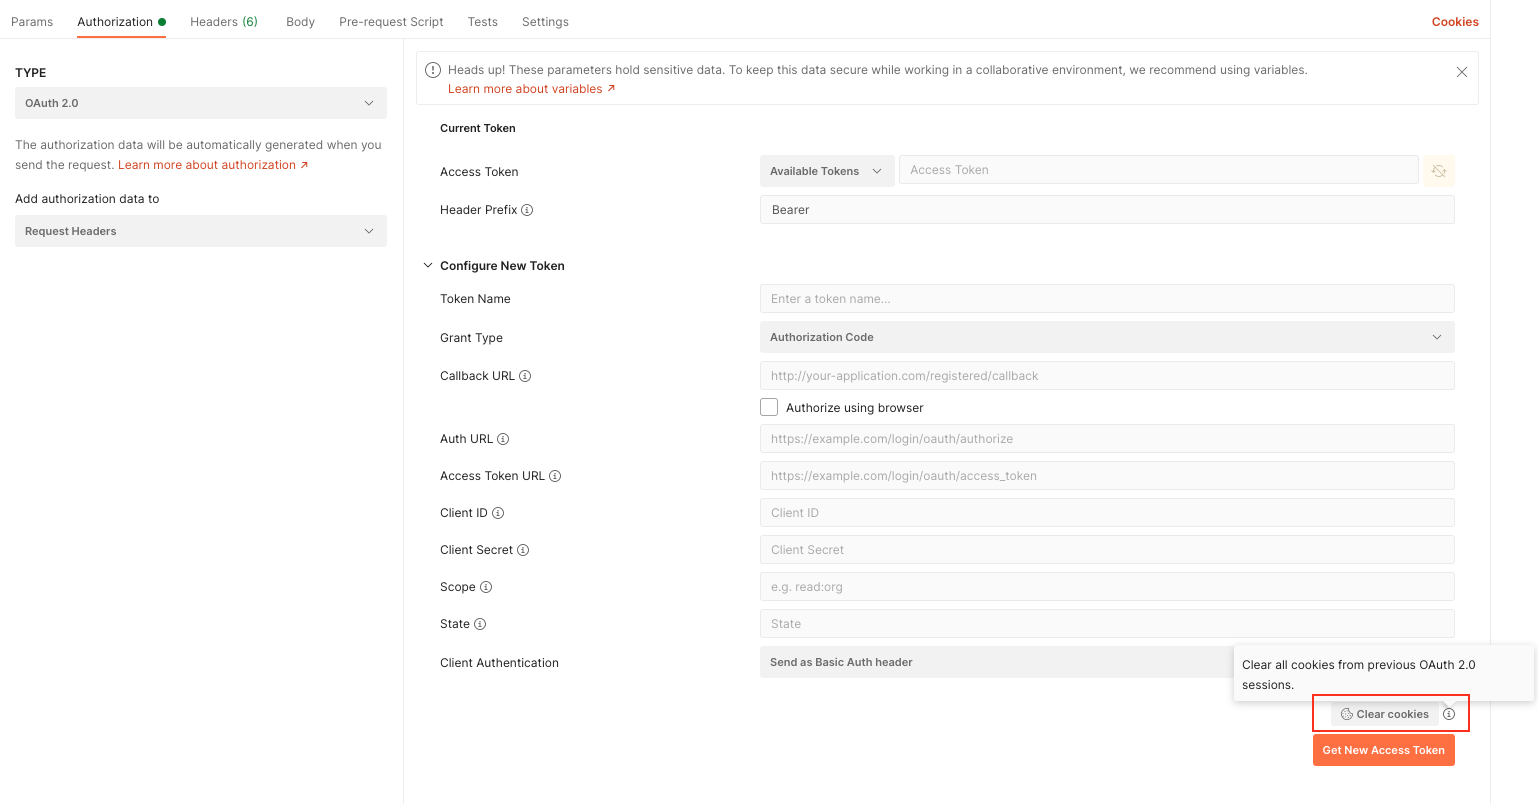Open the Grant Type dropdown
This screenshot has width=1538, height=804.
(x=1107, y=337)
